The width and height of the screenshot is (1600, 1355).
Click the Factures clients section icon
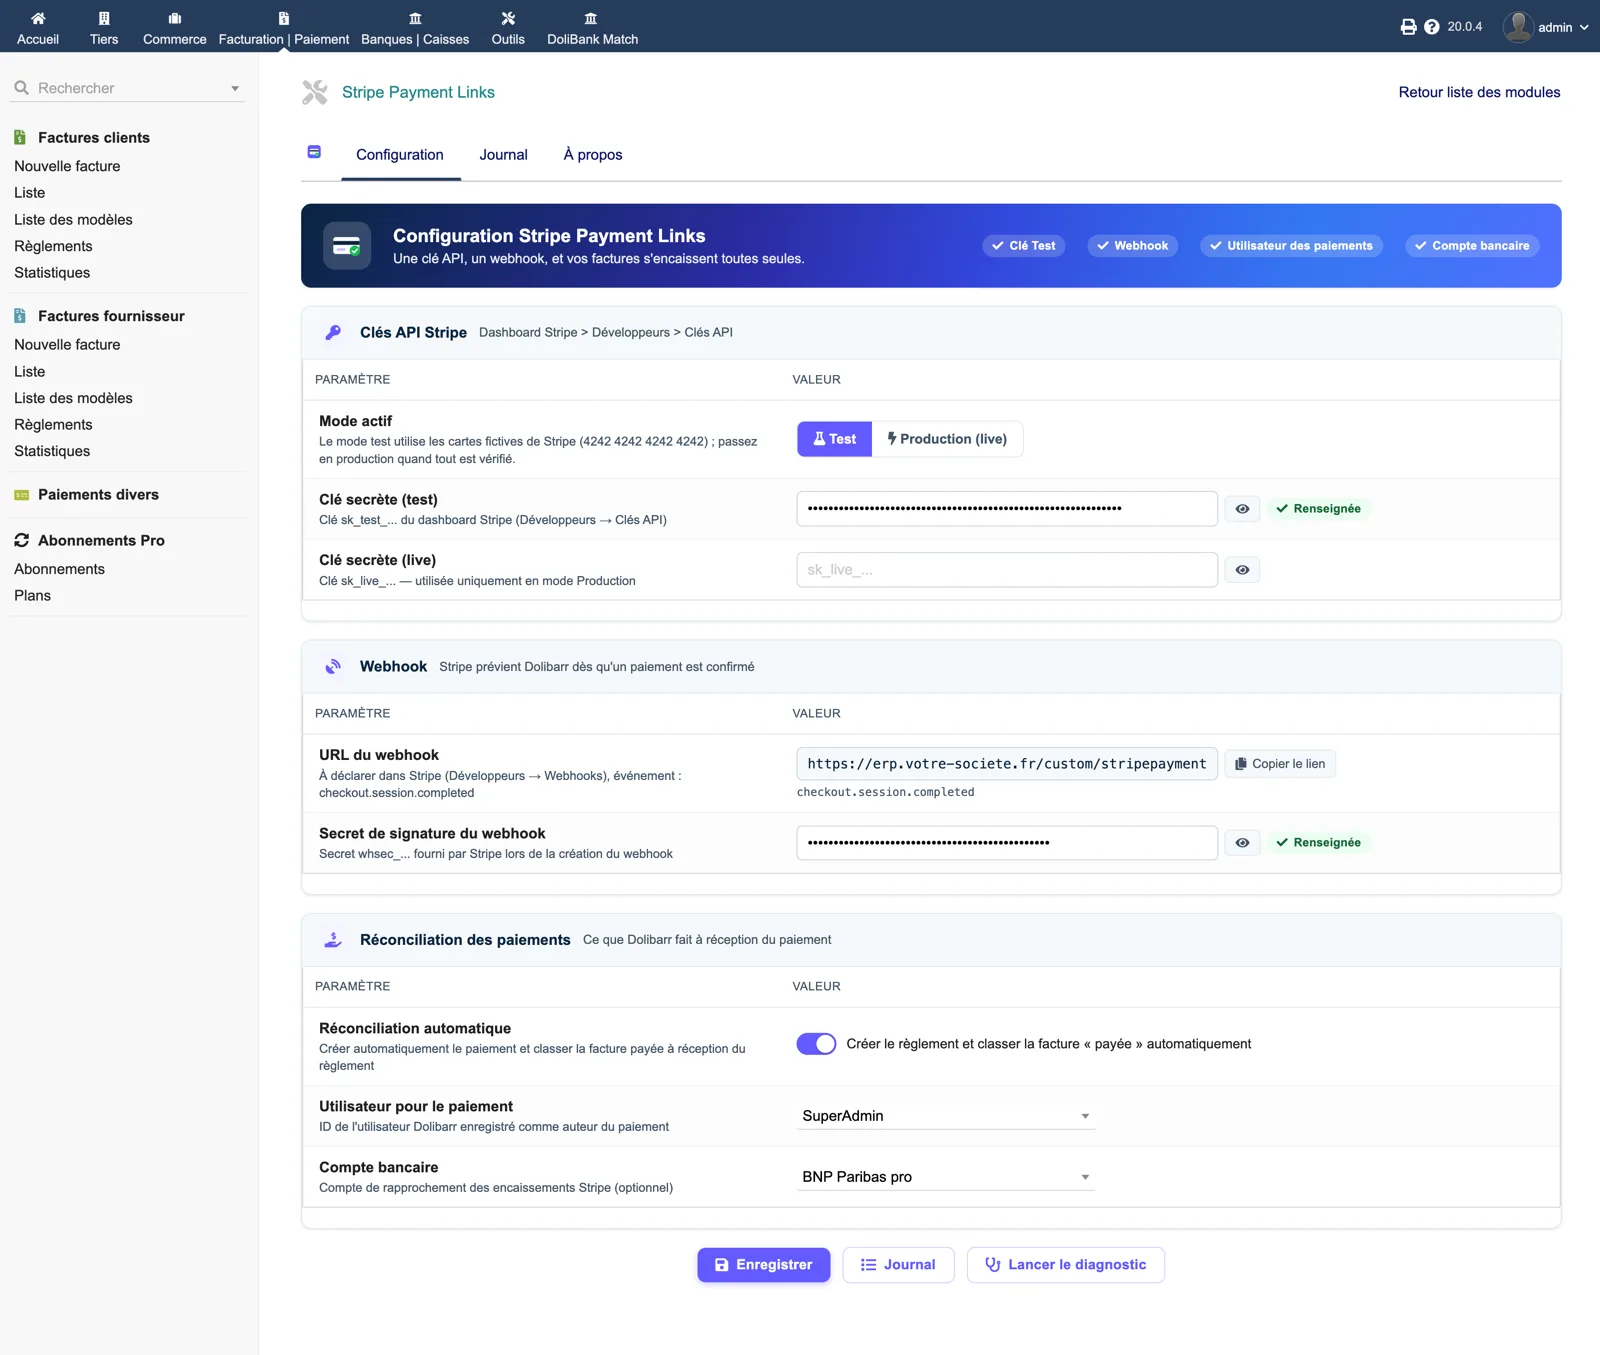(x=20, y=137)
